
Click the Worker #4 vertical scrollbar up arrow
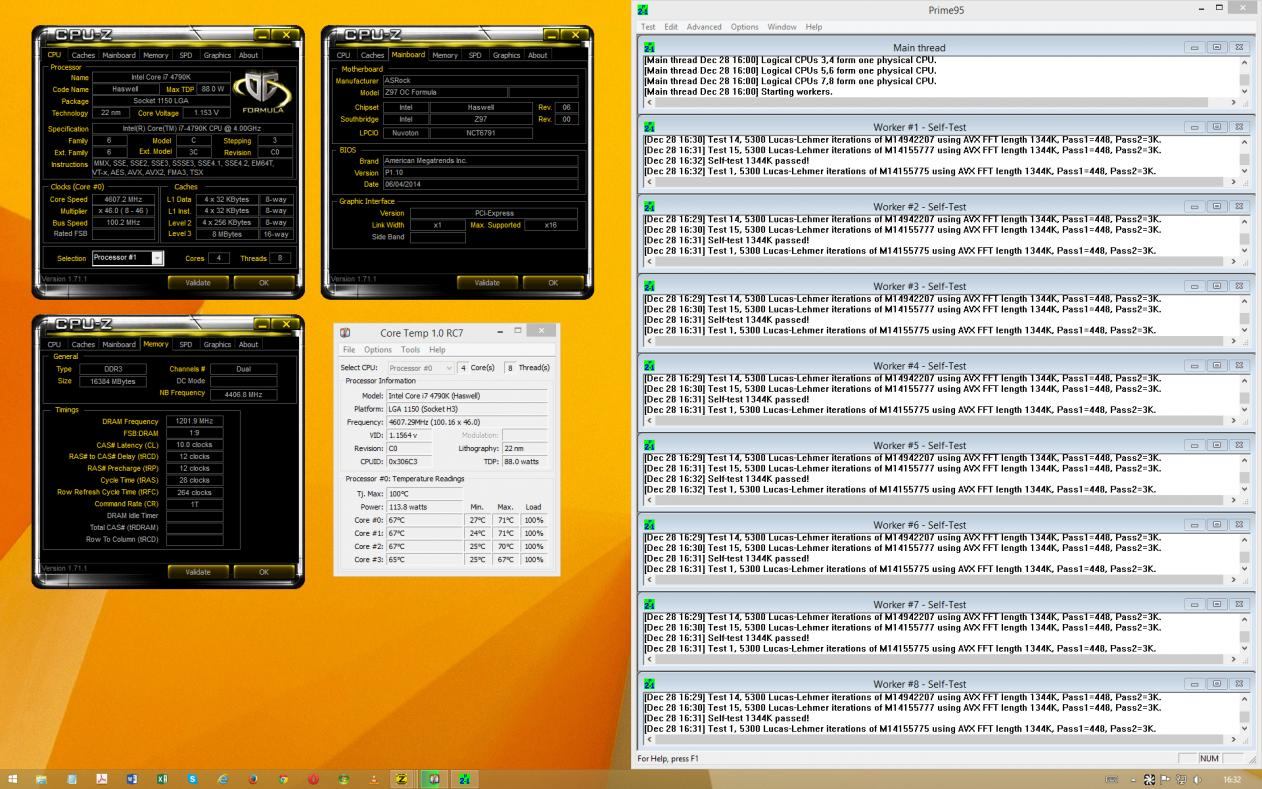1245,381
